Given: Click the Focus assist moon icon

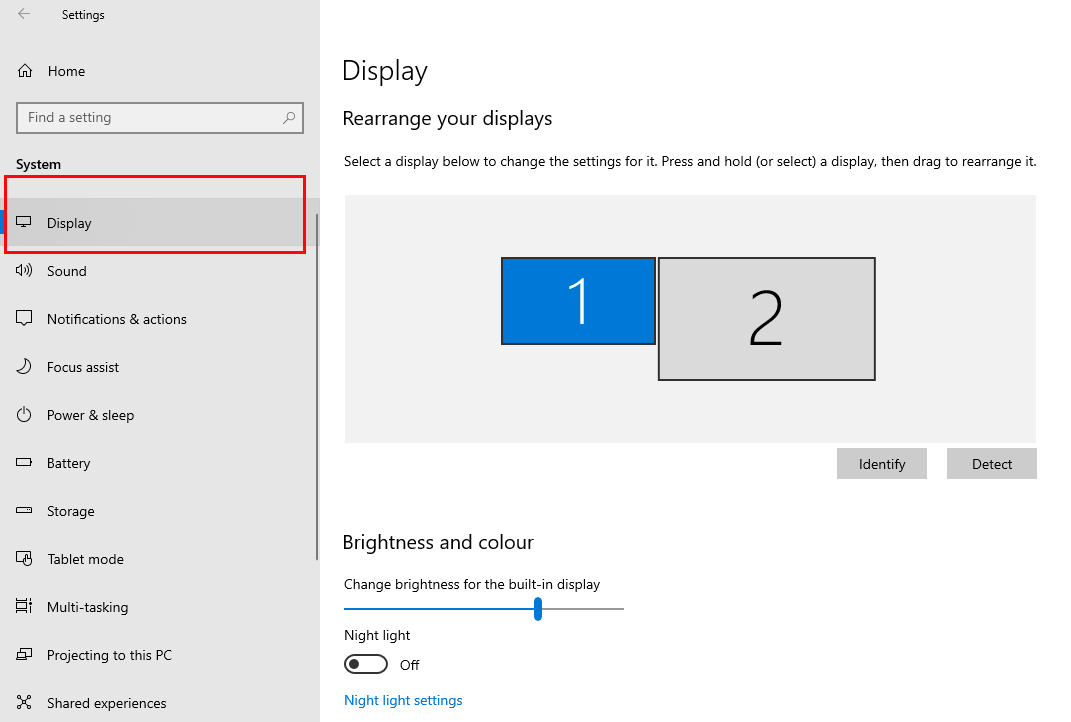Looking at the screenshot, I should [x=24, y=366].
